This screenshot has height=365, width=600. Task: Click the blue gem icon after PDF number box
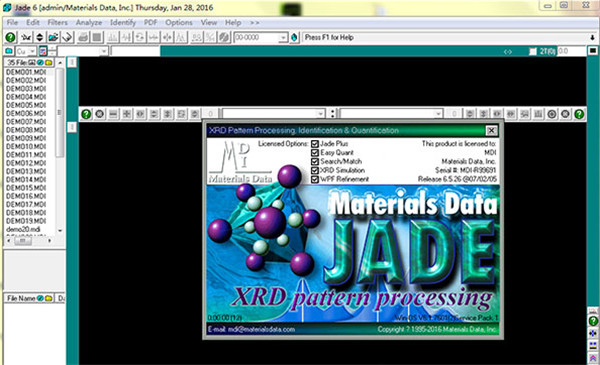click(294, 37)
